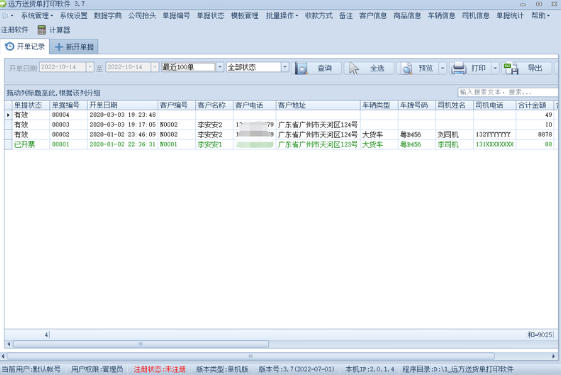The height and width of the screenshot is (375, 561).
Task: Open the dropdown arrow next to 打印
Action: [495, 68]
